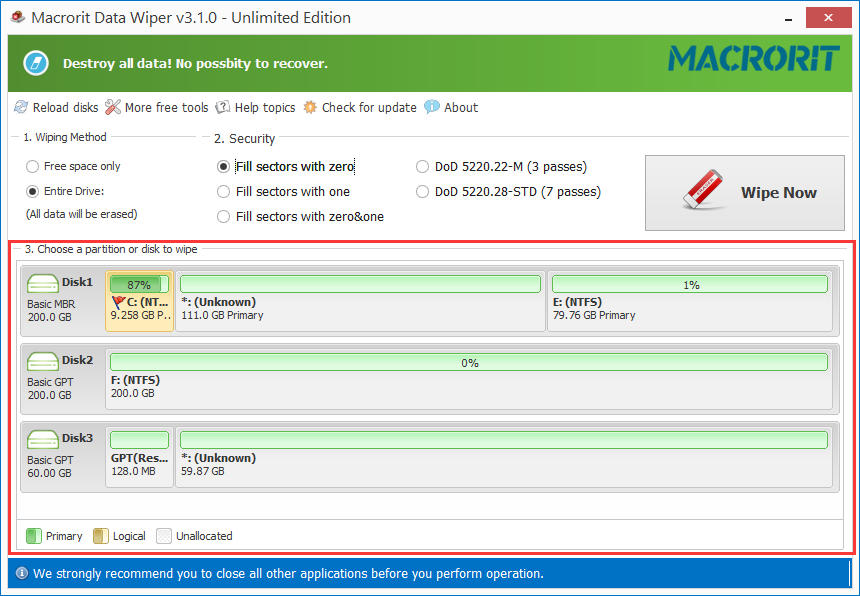Image resolution: width=860 pixels, height=596 pixels.
Task: Select the 59.87 GB Unknown partition on Disk3
Action: [503, 457]
